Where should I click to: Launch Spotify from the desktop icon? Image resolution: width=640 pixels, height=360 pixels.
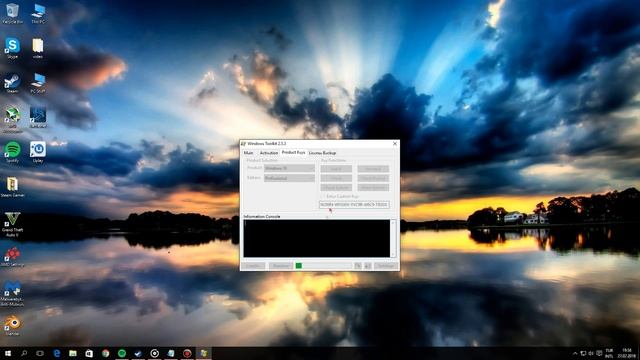(12, 152)
